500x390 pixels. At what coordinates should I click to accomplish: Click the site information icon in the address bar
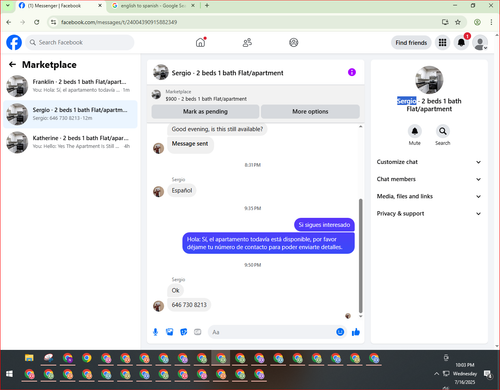pos(53,22)
